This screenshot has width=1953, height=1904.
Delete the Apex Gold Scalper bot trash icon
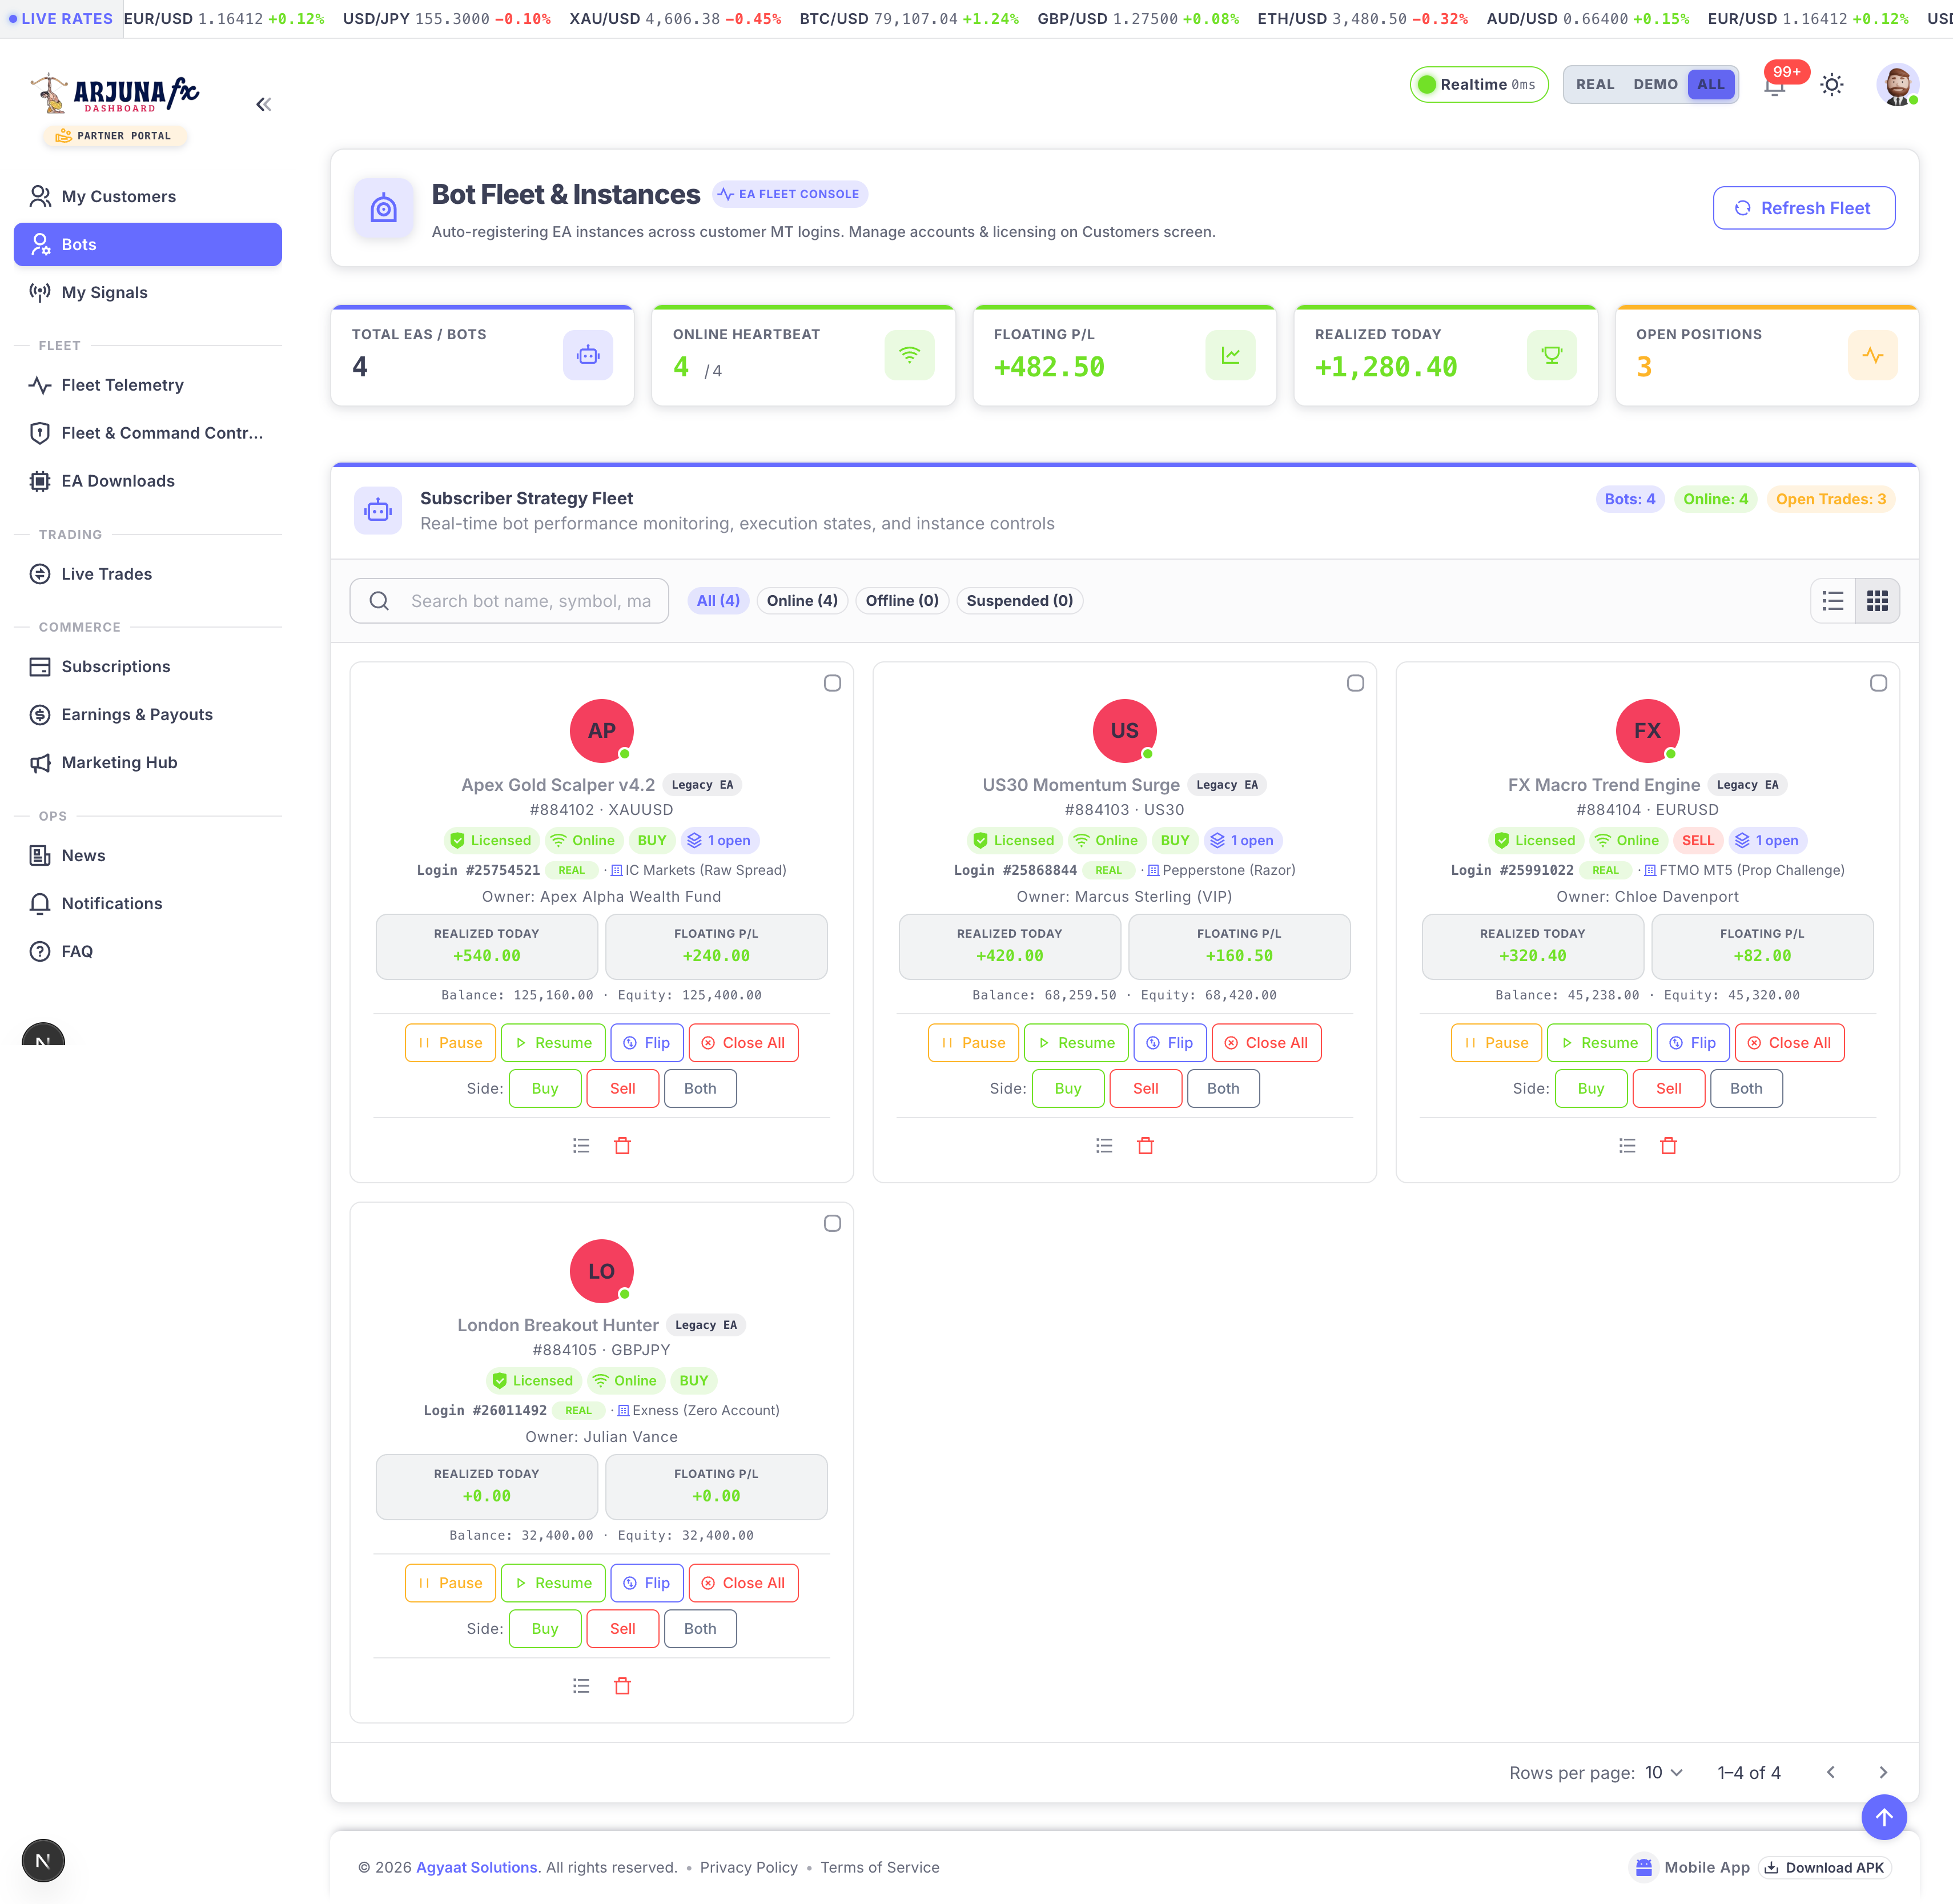pos(622,1146)
